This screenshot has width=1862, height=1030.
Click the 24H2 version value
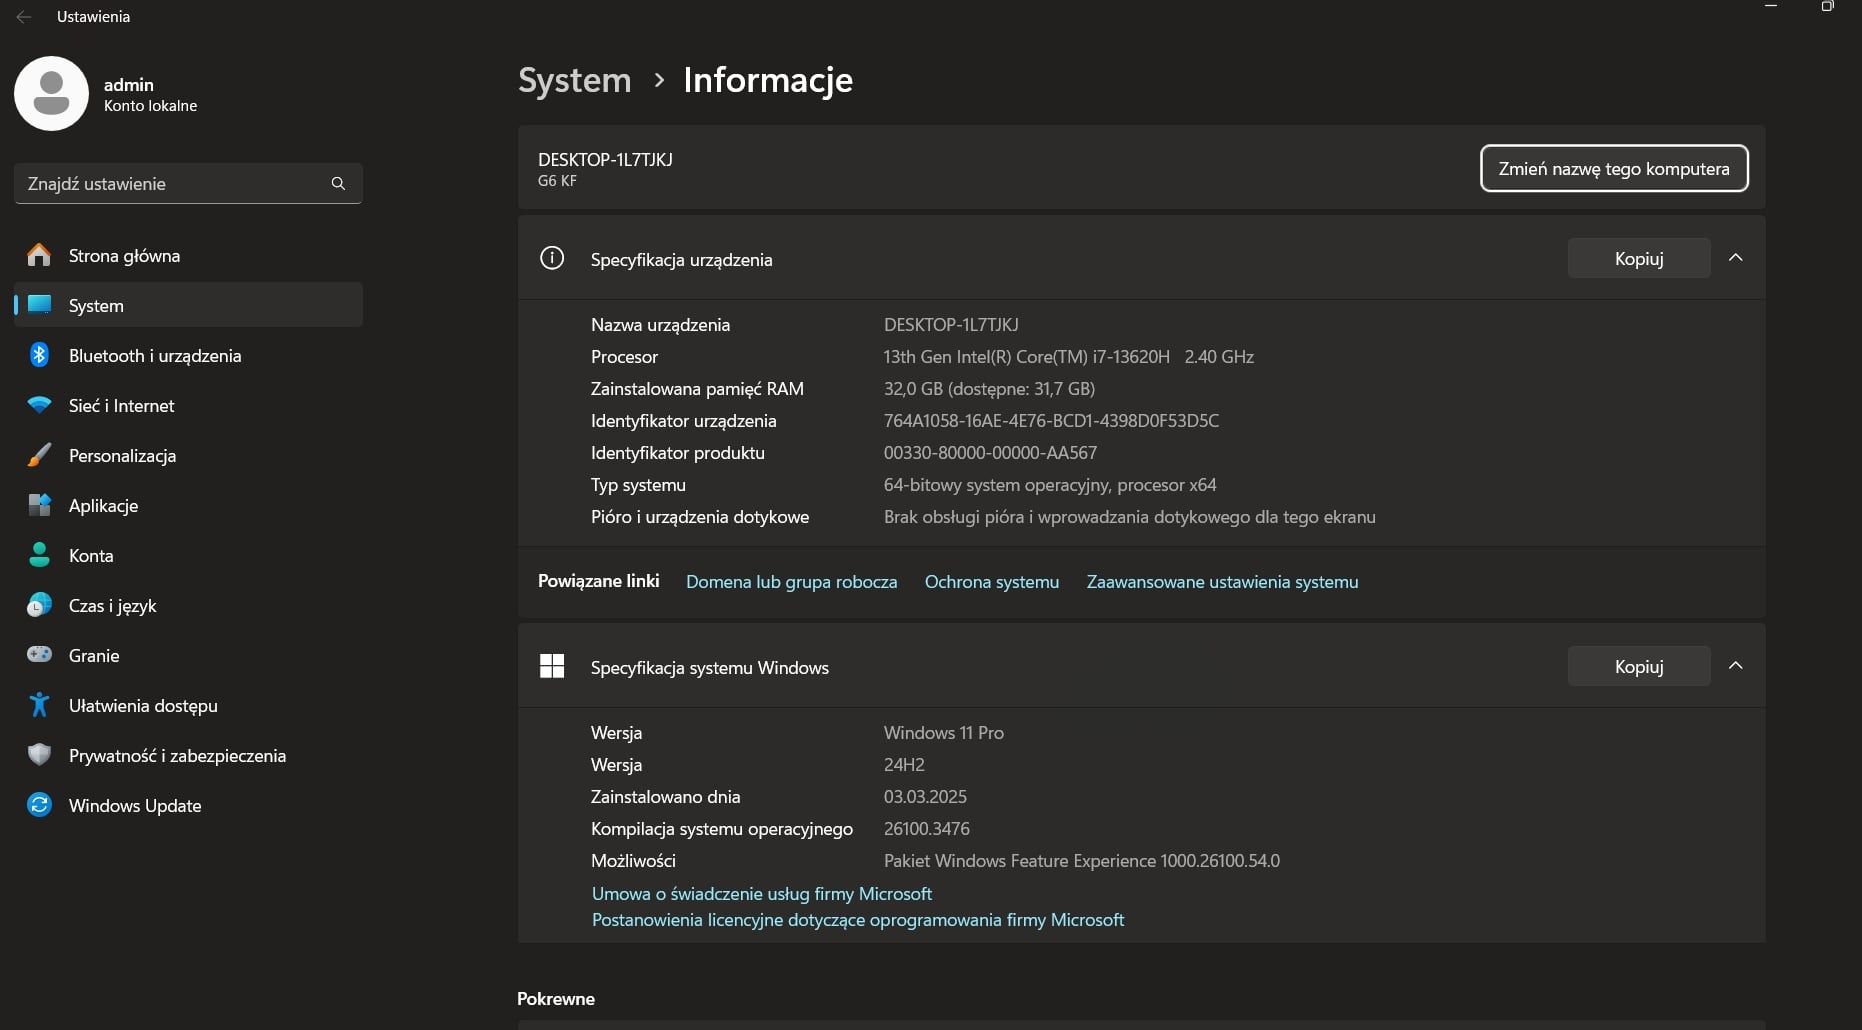(904, 765)
